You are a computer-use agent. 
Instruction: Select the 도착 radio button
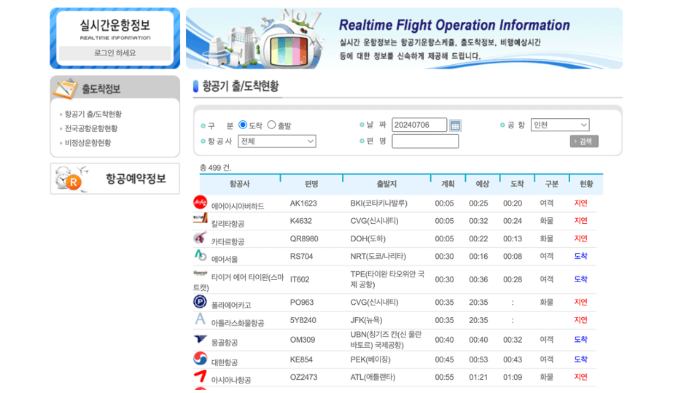(243, 125)
